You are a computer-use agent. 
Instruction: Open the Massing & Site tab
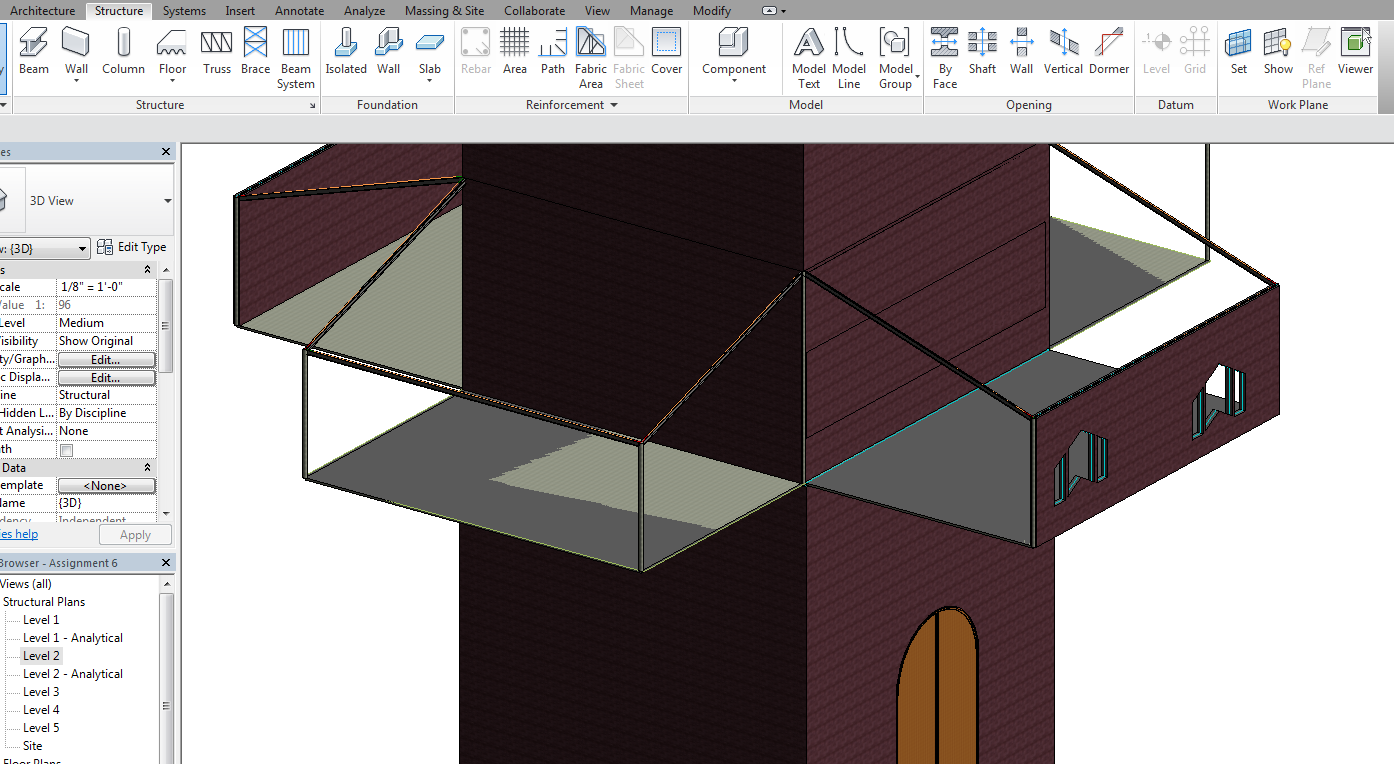[x=445, y=11]
